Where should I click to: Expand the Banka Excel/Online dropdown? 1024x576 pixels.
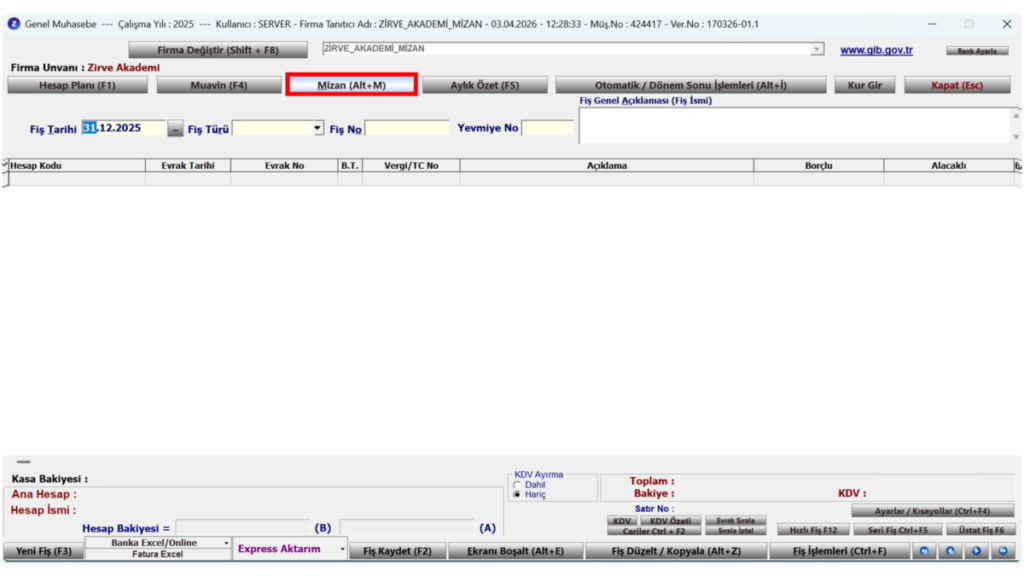226,543
